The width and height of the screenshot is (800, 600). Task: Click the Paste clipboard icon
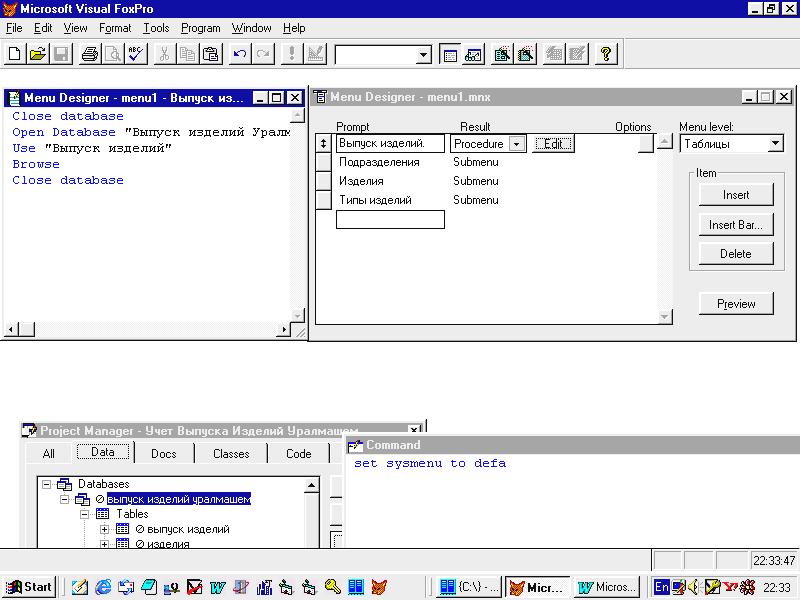211,54
